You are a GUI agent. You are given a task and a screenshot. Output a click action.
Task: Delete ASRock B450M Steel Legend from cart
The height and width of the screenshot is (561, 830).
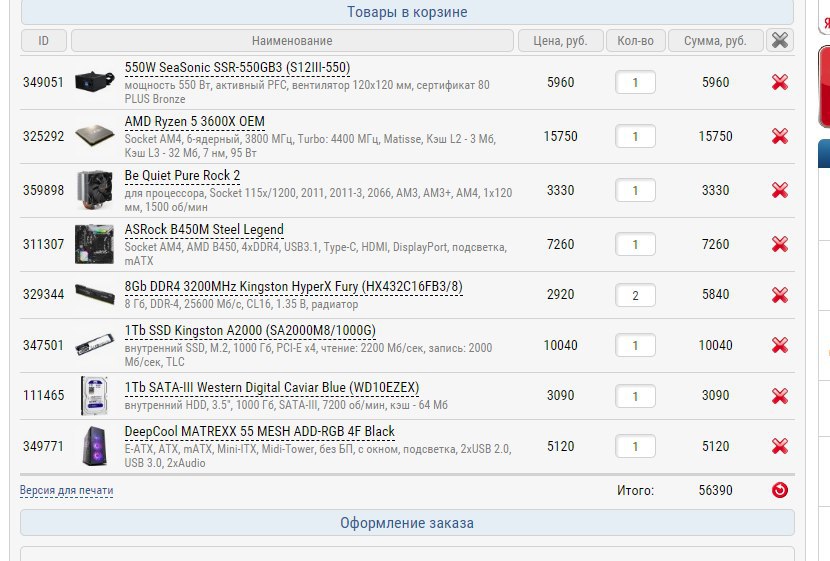coord(780,244)
